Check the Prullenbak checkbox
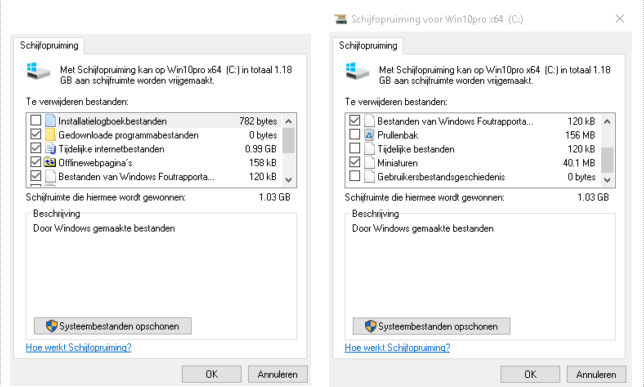 [354, 134]
